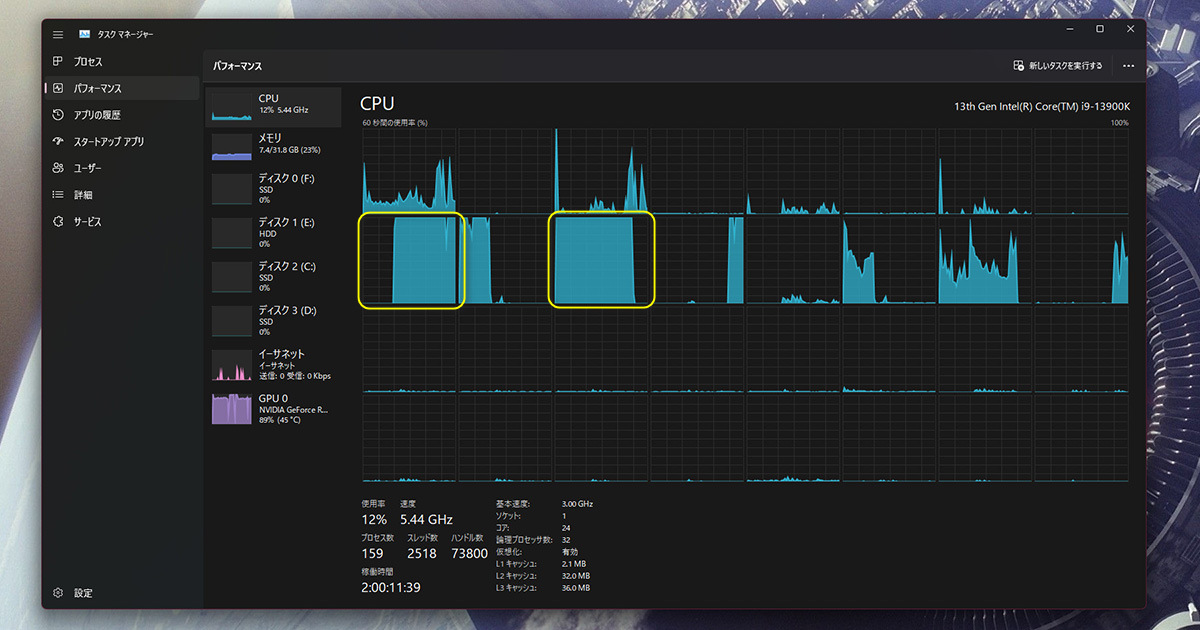Select ディスク 3 (D:) SSD entry
The image size is (1200, 630).
(273, 321)
